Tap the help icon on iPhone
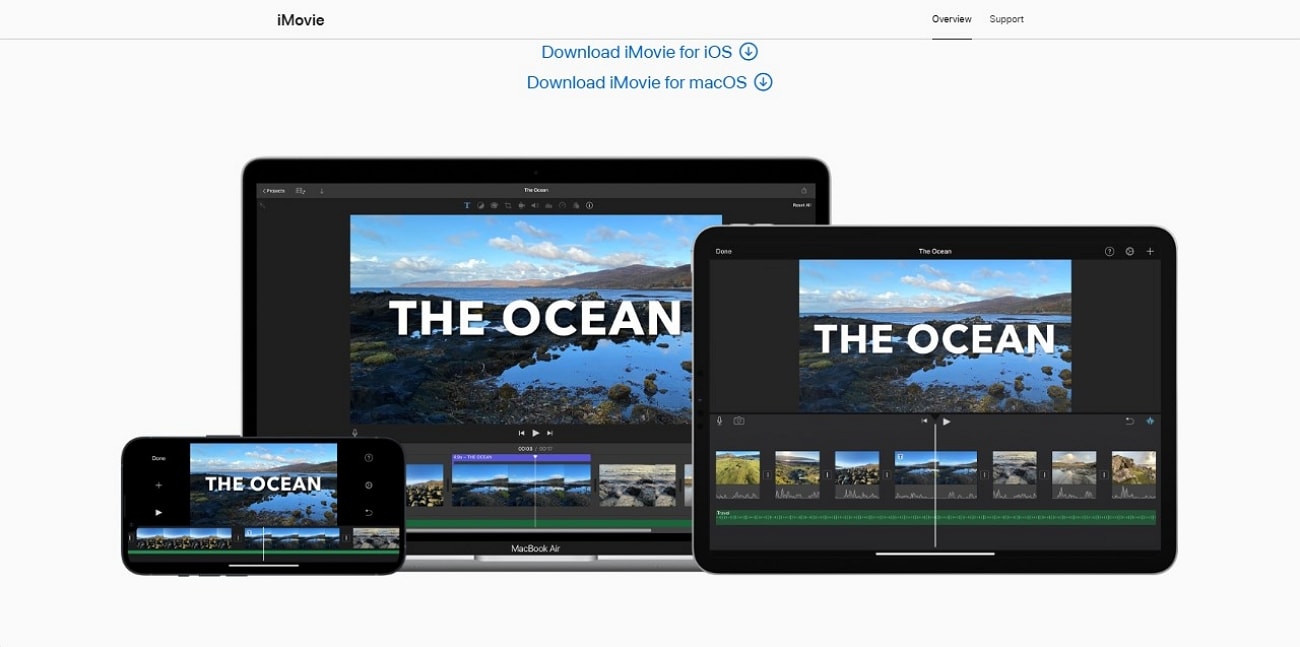1300x647 pixels. pyautogui.click(x=369, y=458)
